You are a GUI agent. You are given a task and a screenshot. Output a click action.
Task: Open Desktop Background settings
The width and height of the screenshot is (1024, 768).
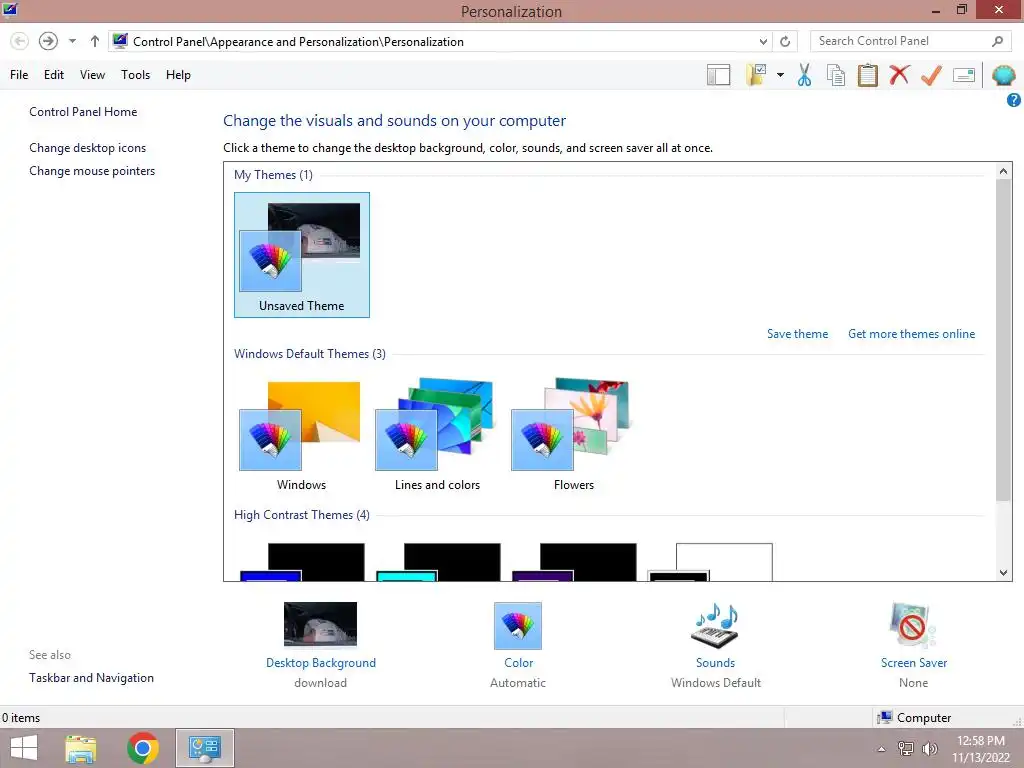tap(321, 645)
